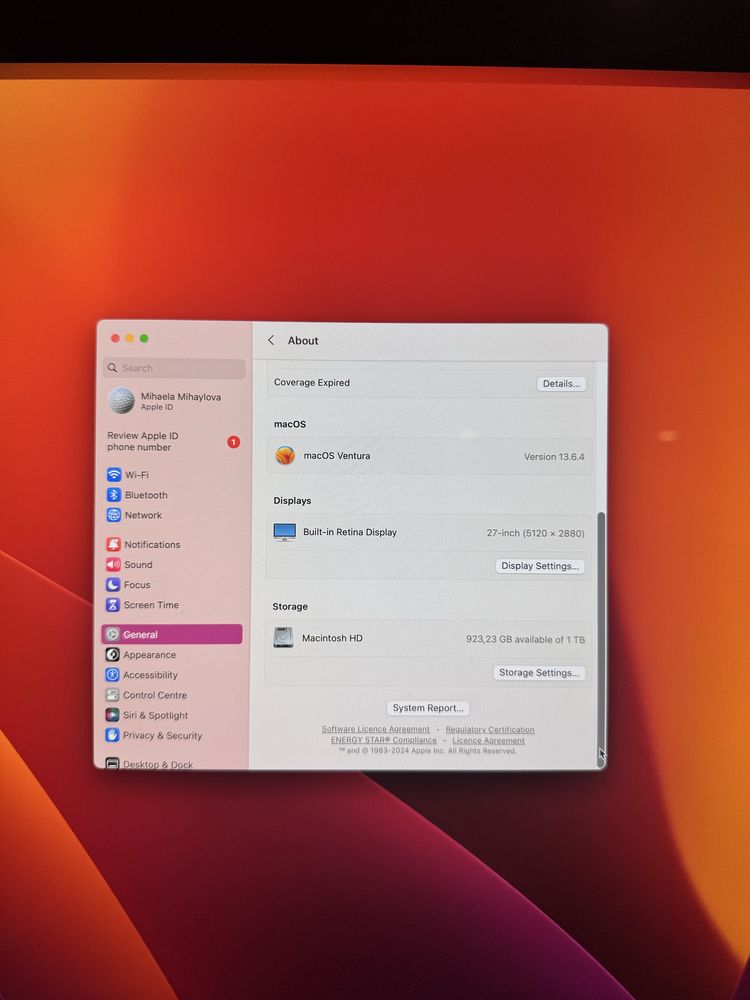Click the macOS Ventura name text

(x=337, y=455)
